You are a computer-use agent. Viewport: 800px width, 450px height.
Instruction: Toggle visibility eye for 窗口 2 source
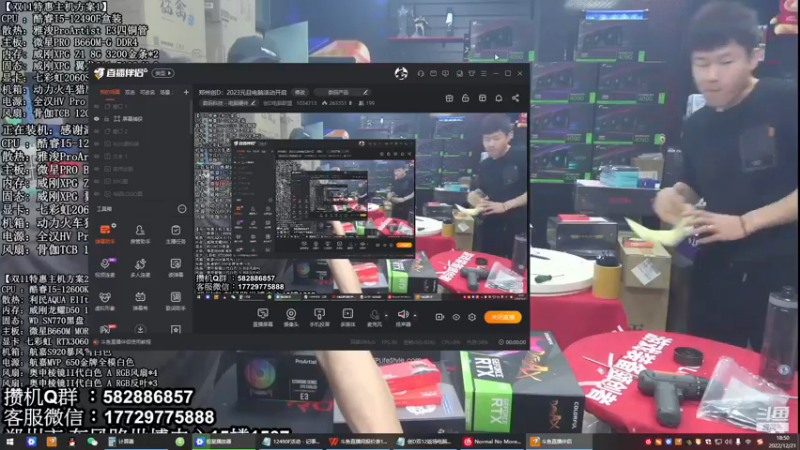point(96,131)
